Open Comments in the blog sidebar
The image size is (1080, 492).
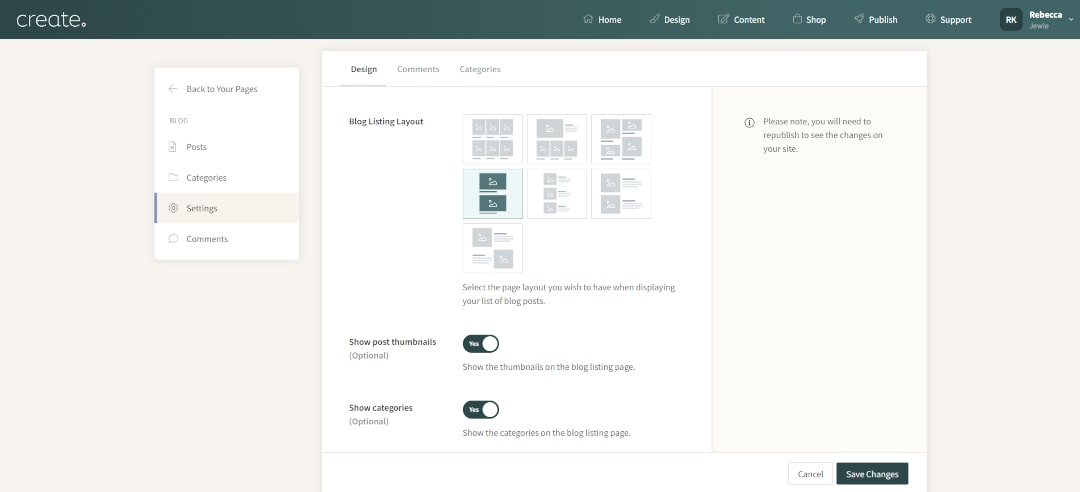click(227, 238)
